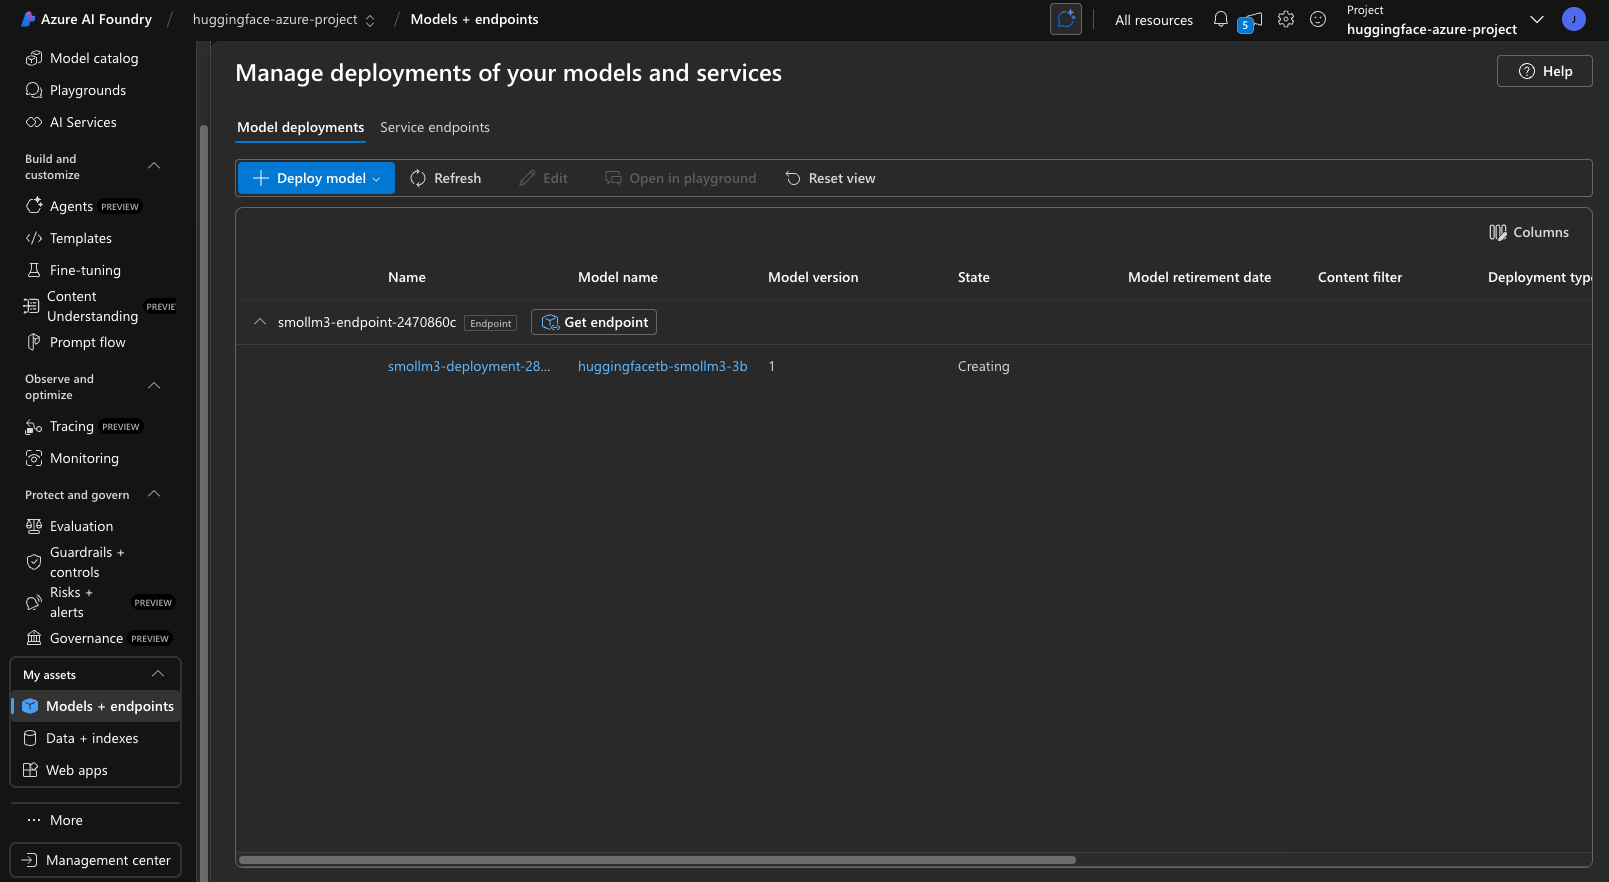The width and height of the screenshot is (1609, 882).
Task: Open the settings gear icon
Action: tap(1286, 19)
